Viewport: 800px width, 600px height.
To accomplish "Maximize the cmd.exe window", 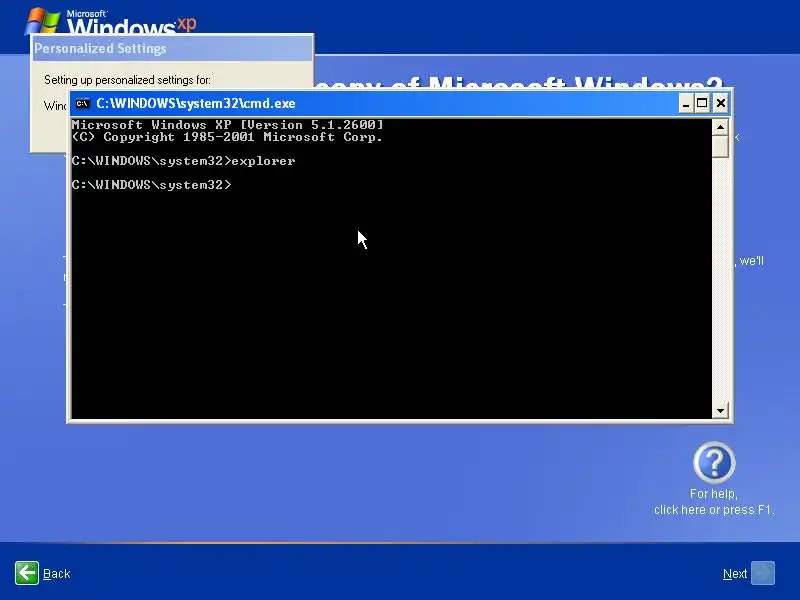I will point(702,104).
